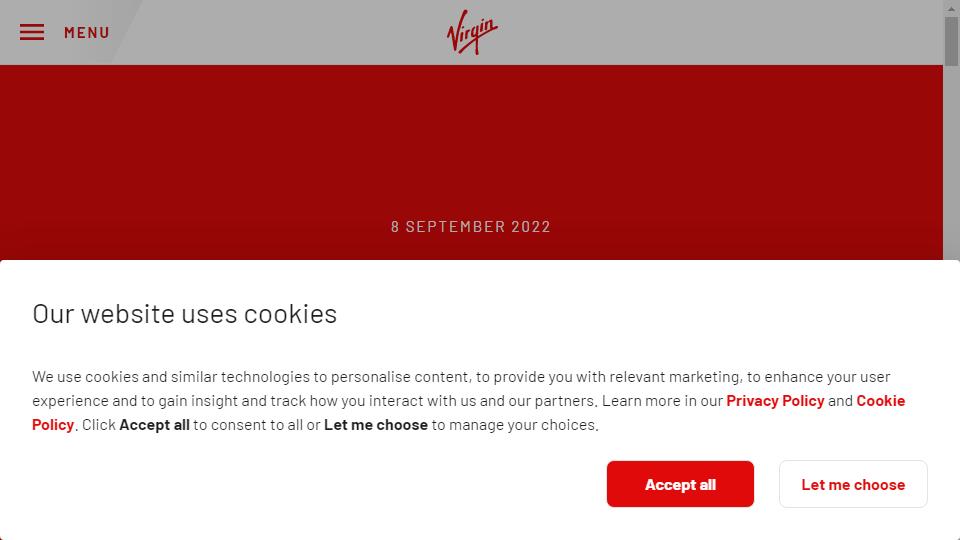Viewport: 960px width, 540px height.
Task: Click bold 'Accept all' text in paragraph
Action: coord(154,424)
